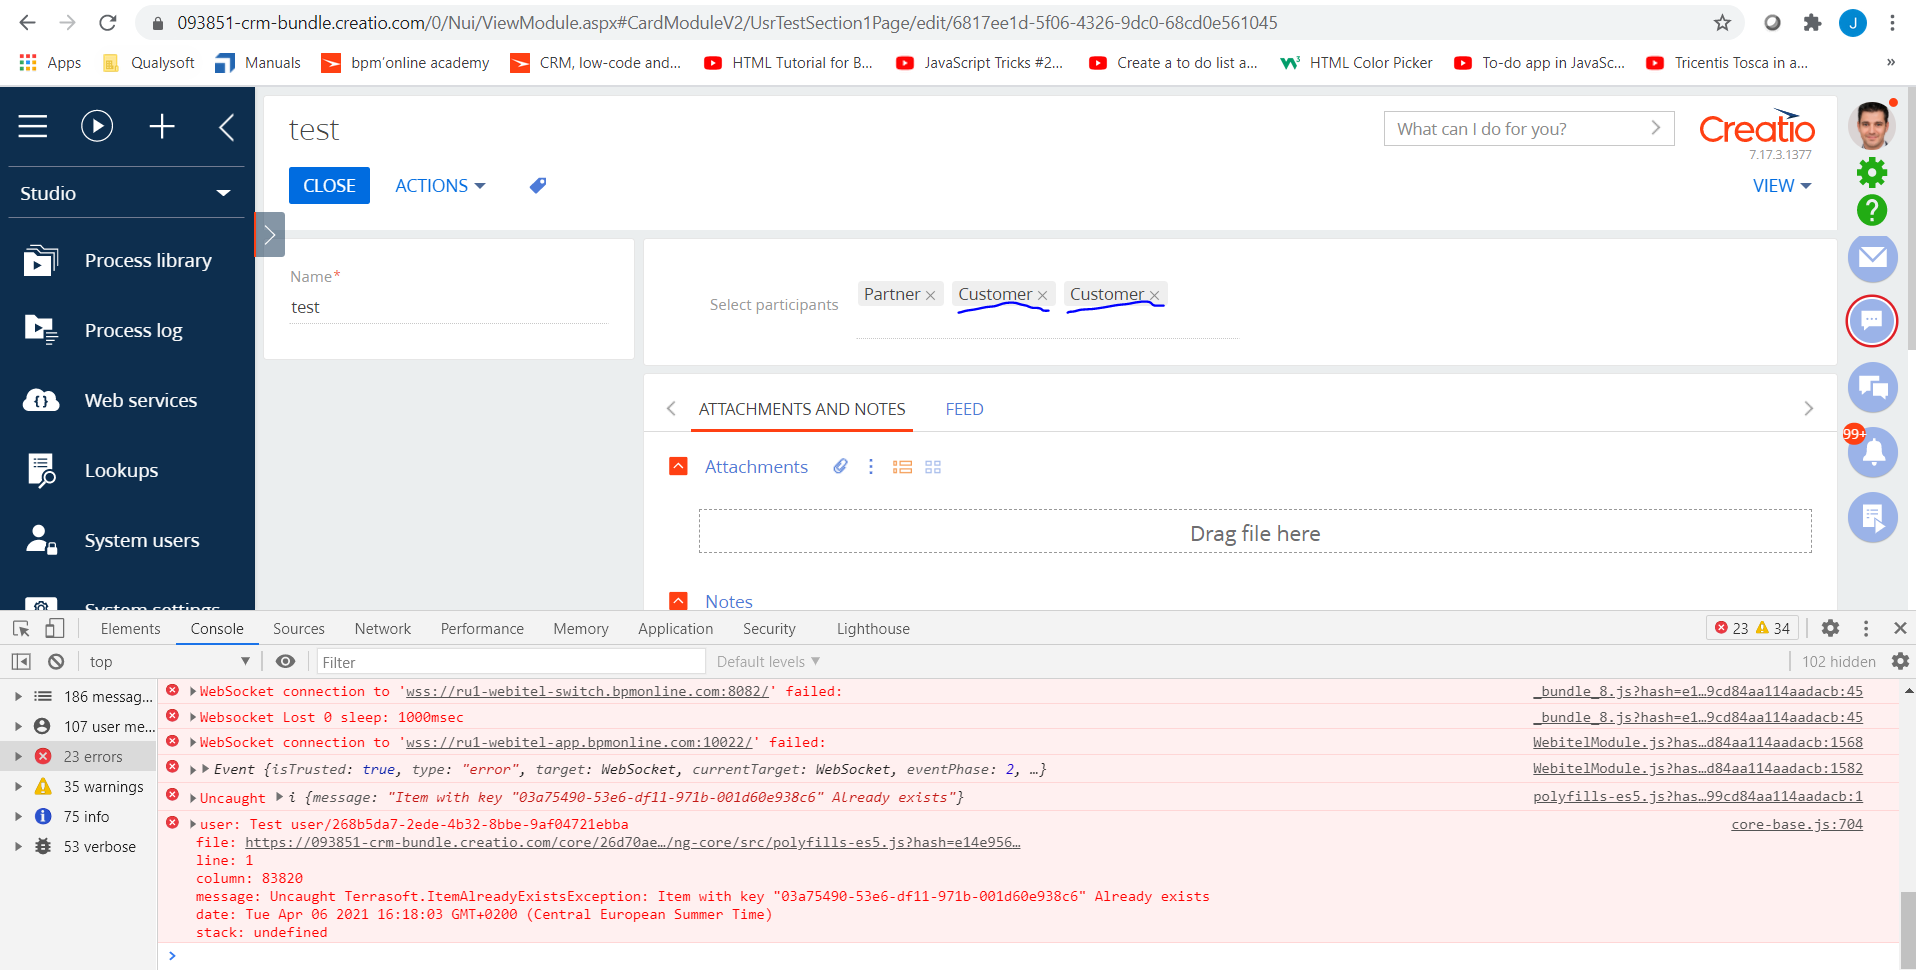
Task: Bookmark this page star icon
Action: pos(1722,22)
